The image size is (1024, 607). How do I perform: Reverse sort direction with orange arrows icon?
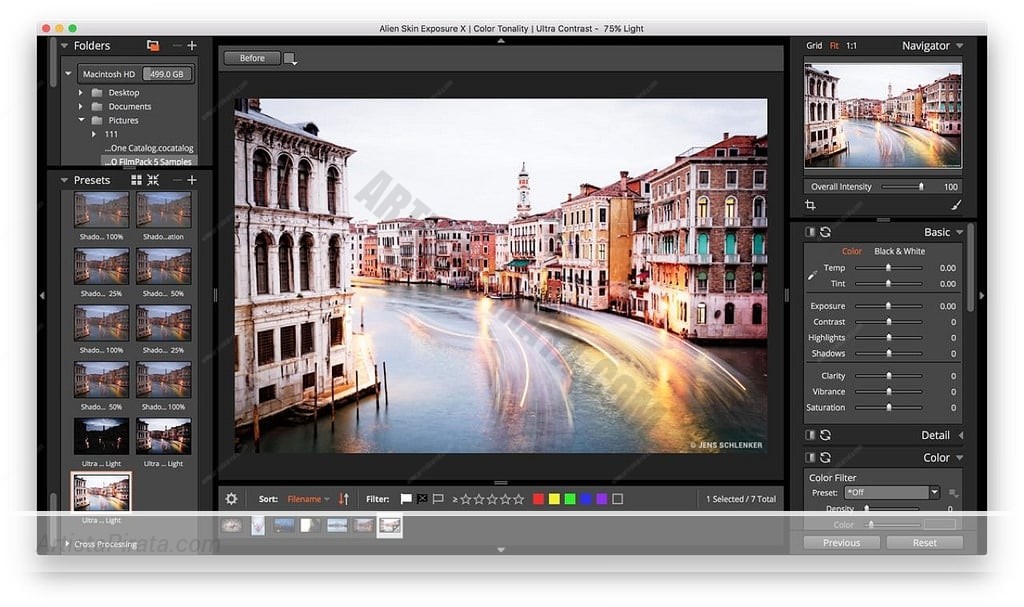[x=344, y=499]
